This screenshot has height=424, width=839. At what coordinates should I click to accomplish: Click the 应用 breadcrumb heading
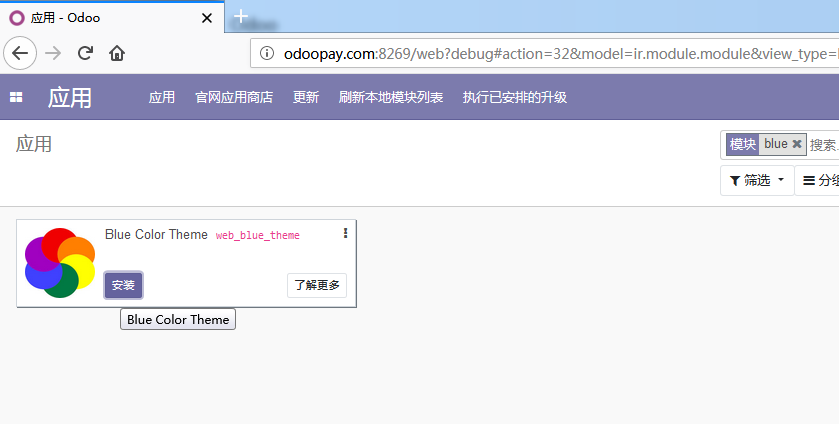(x=34, y=144)
